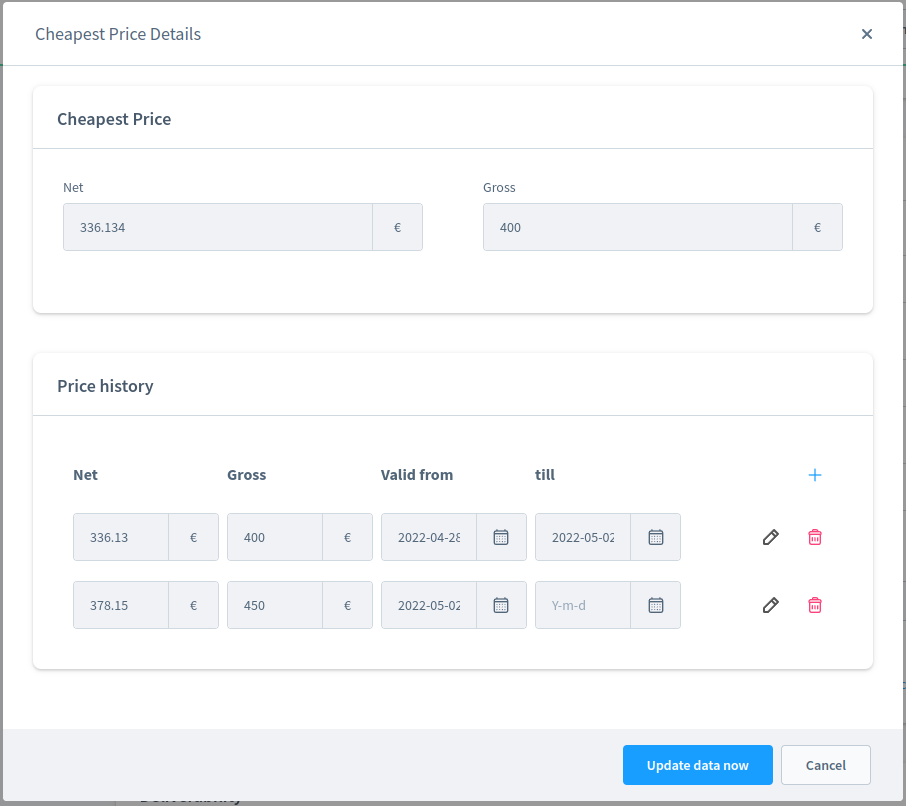Add a new price history entry

coord(814,475)
